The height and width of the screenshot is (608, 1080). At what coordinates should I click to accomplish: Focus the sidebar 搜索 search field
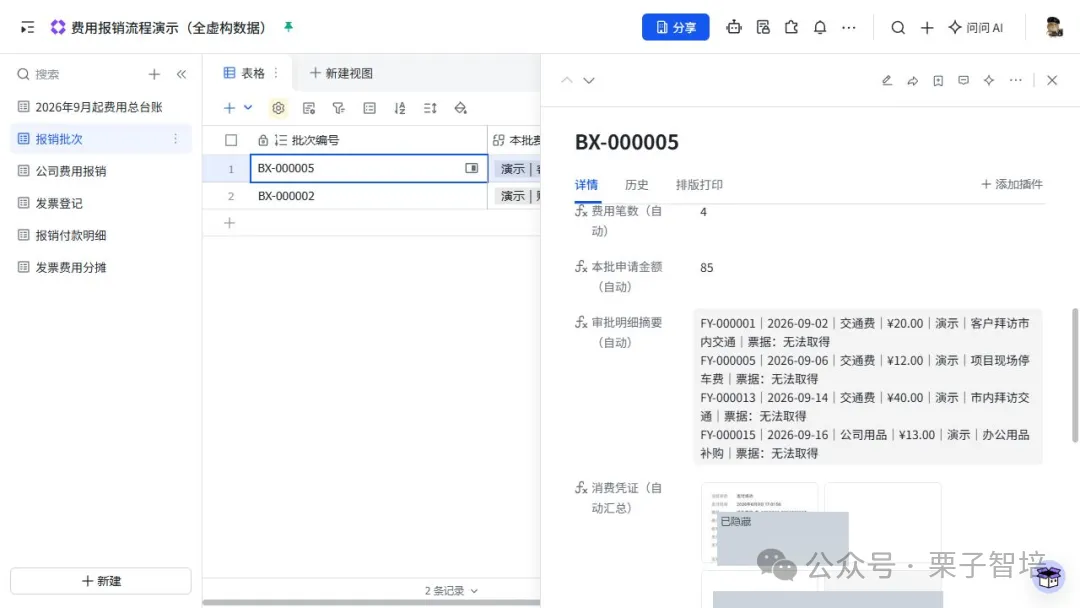coord(76,74)
